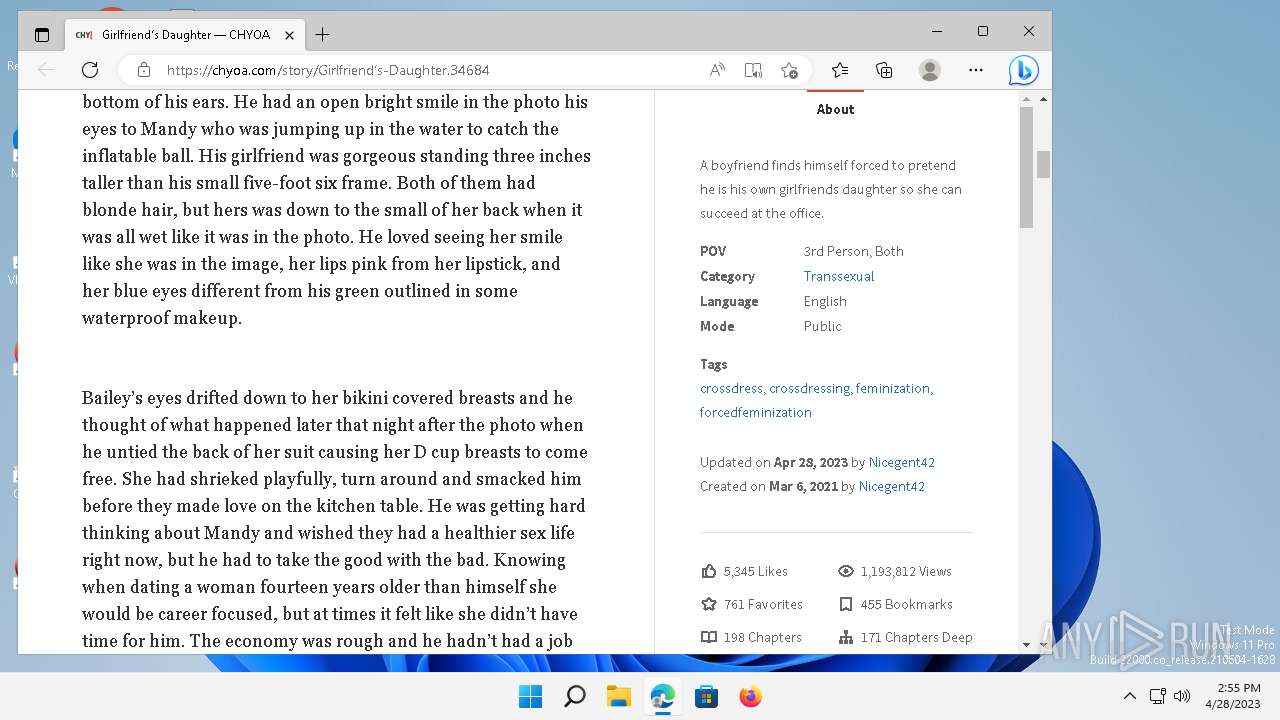The height and width of the screenshot is (720, 1280).
Task: Launch Firefox from the taskbar
Action: (750, 696)
